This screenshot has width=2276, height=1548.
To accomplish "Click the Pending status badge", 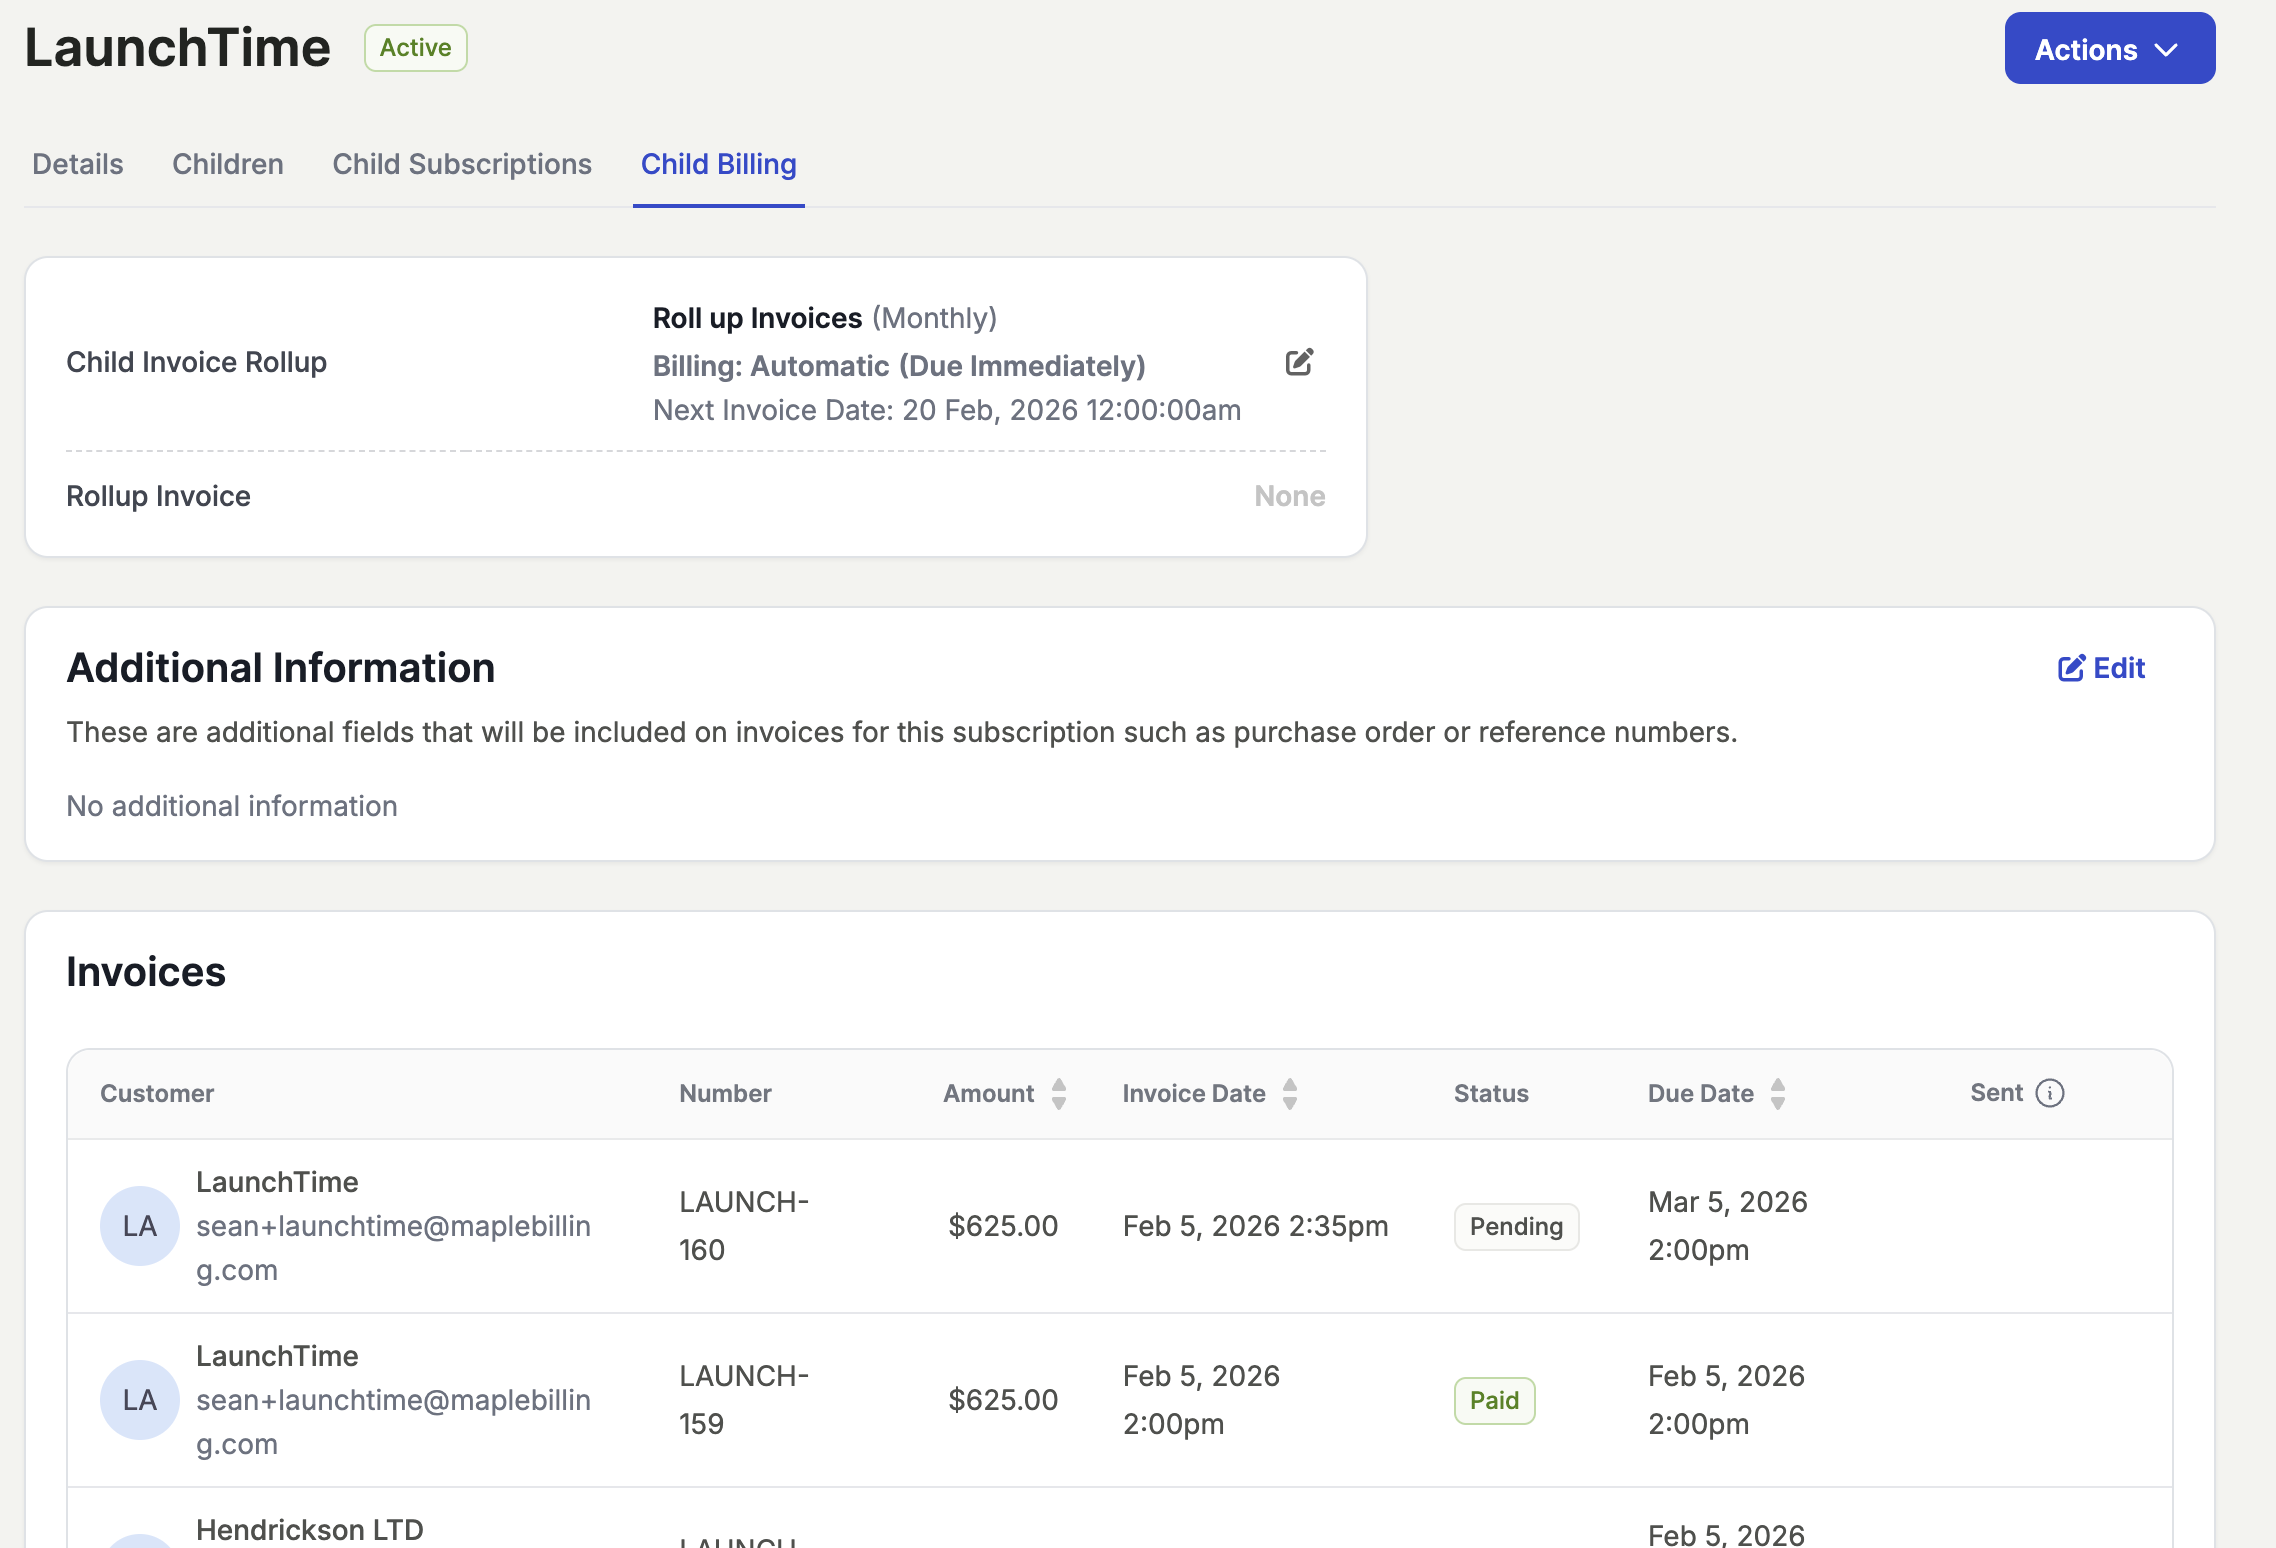I will tap(1516, 1227).
